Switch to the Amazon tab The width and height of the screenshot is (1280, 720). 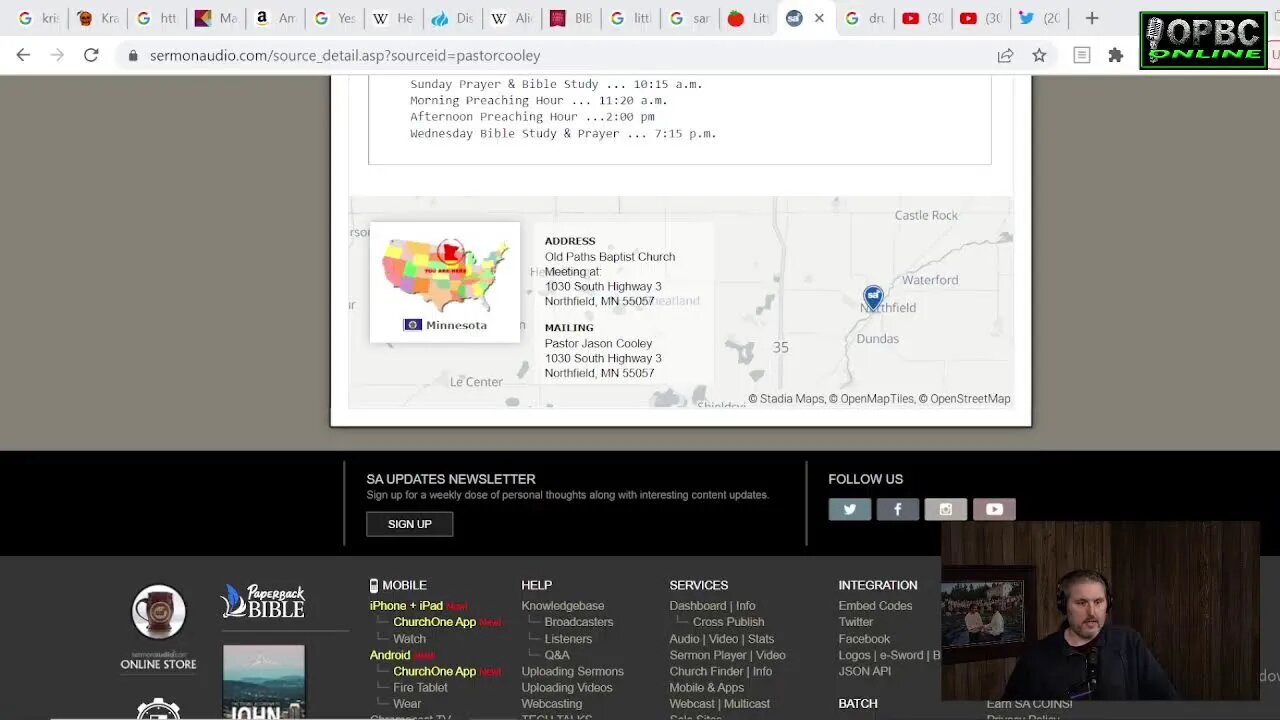274,18
